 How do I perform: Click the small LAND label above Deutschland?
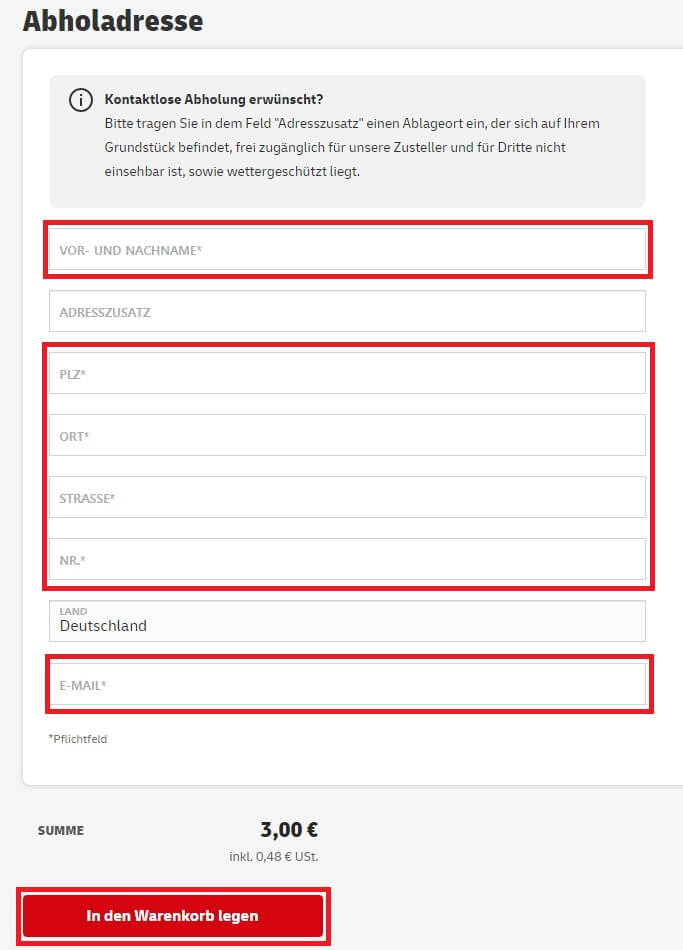tap(73, 611)
